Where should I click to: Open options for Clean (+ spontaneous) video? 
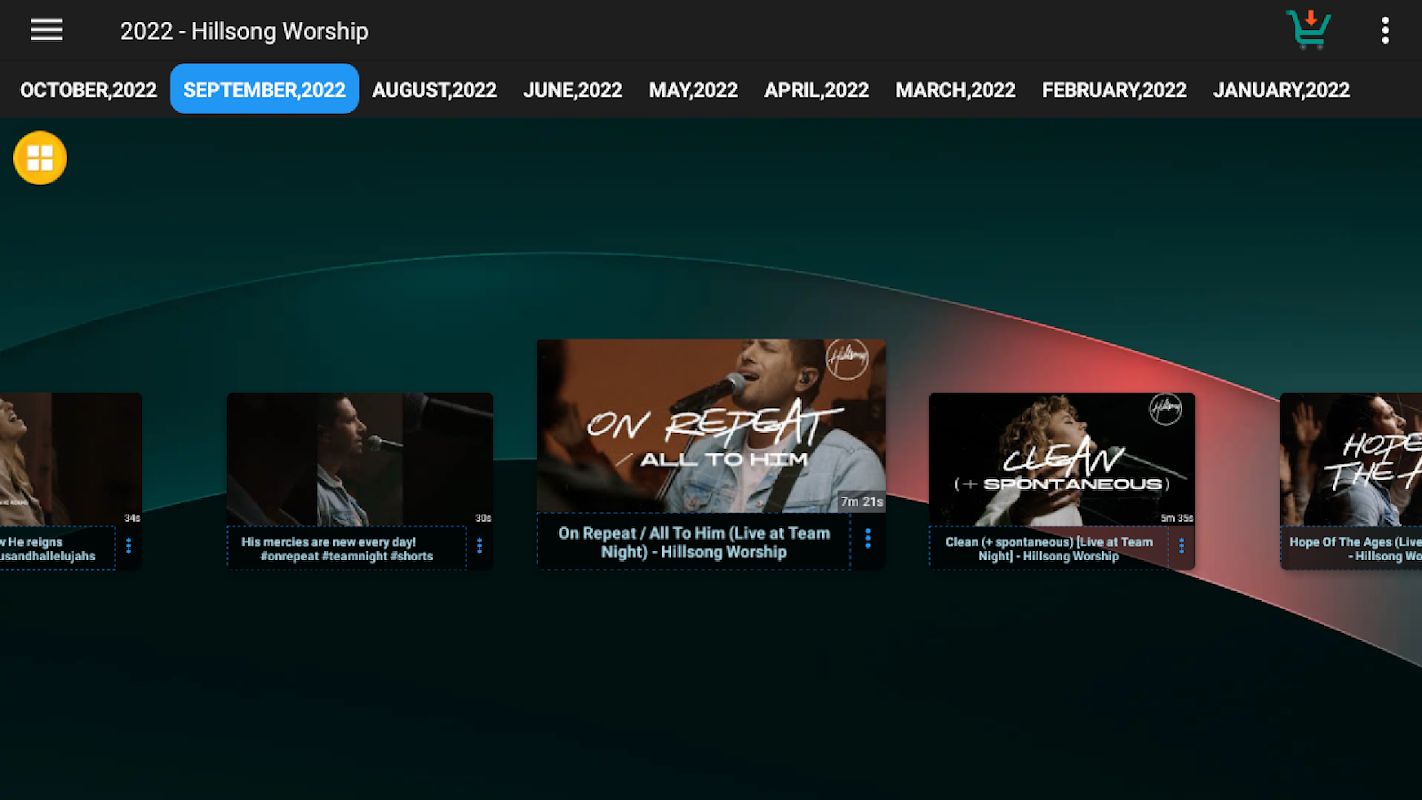(1181, 547)
